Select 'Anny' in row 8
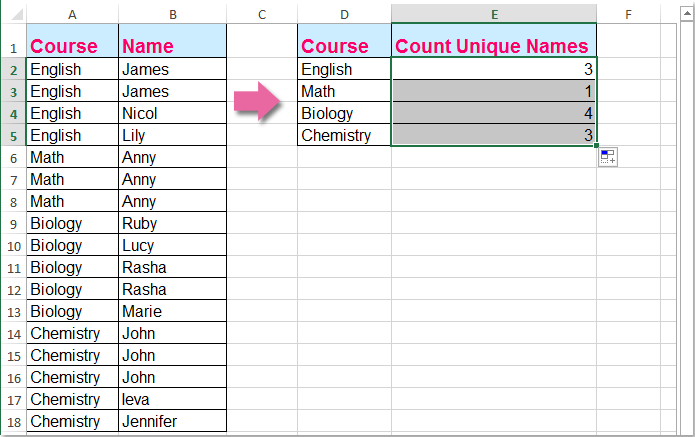Viewport: 695px width, 437px height. 172,201
